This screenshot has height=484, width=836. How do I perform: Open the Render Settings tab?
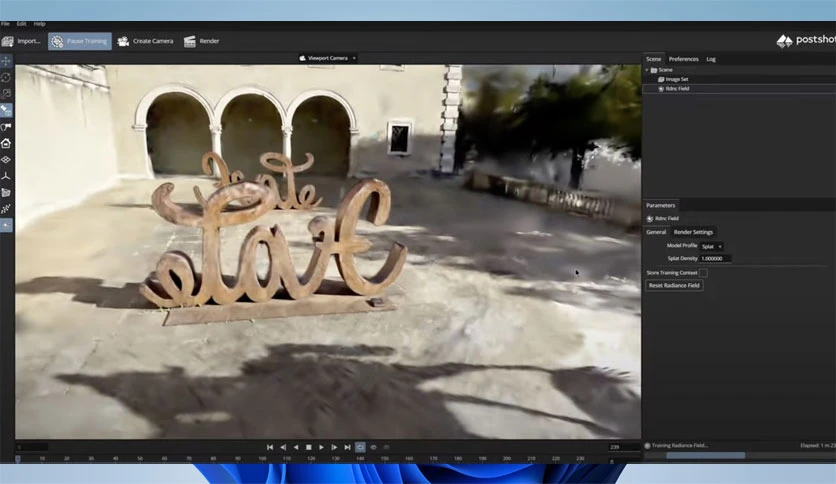tap(693, 232)
